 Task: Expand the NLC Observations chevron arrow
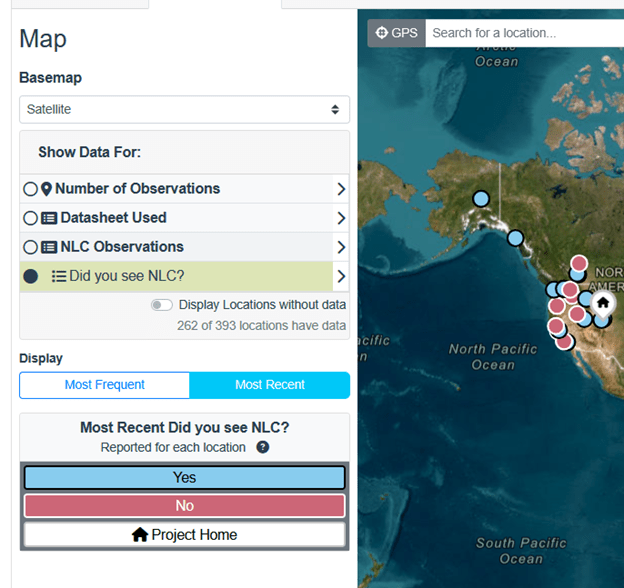coord(341,247)
